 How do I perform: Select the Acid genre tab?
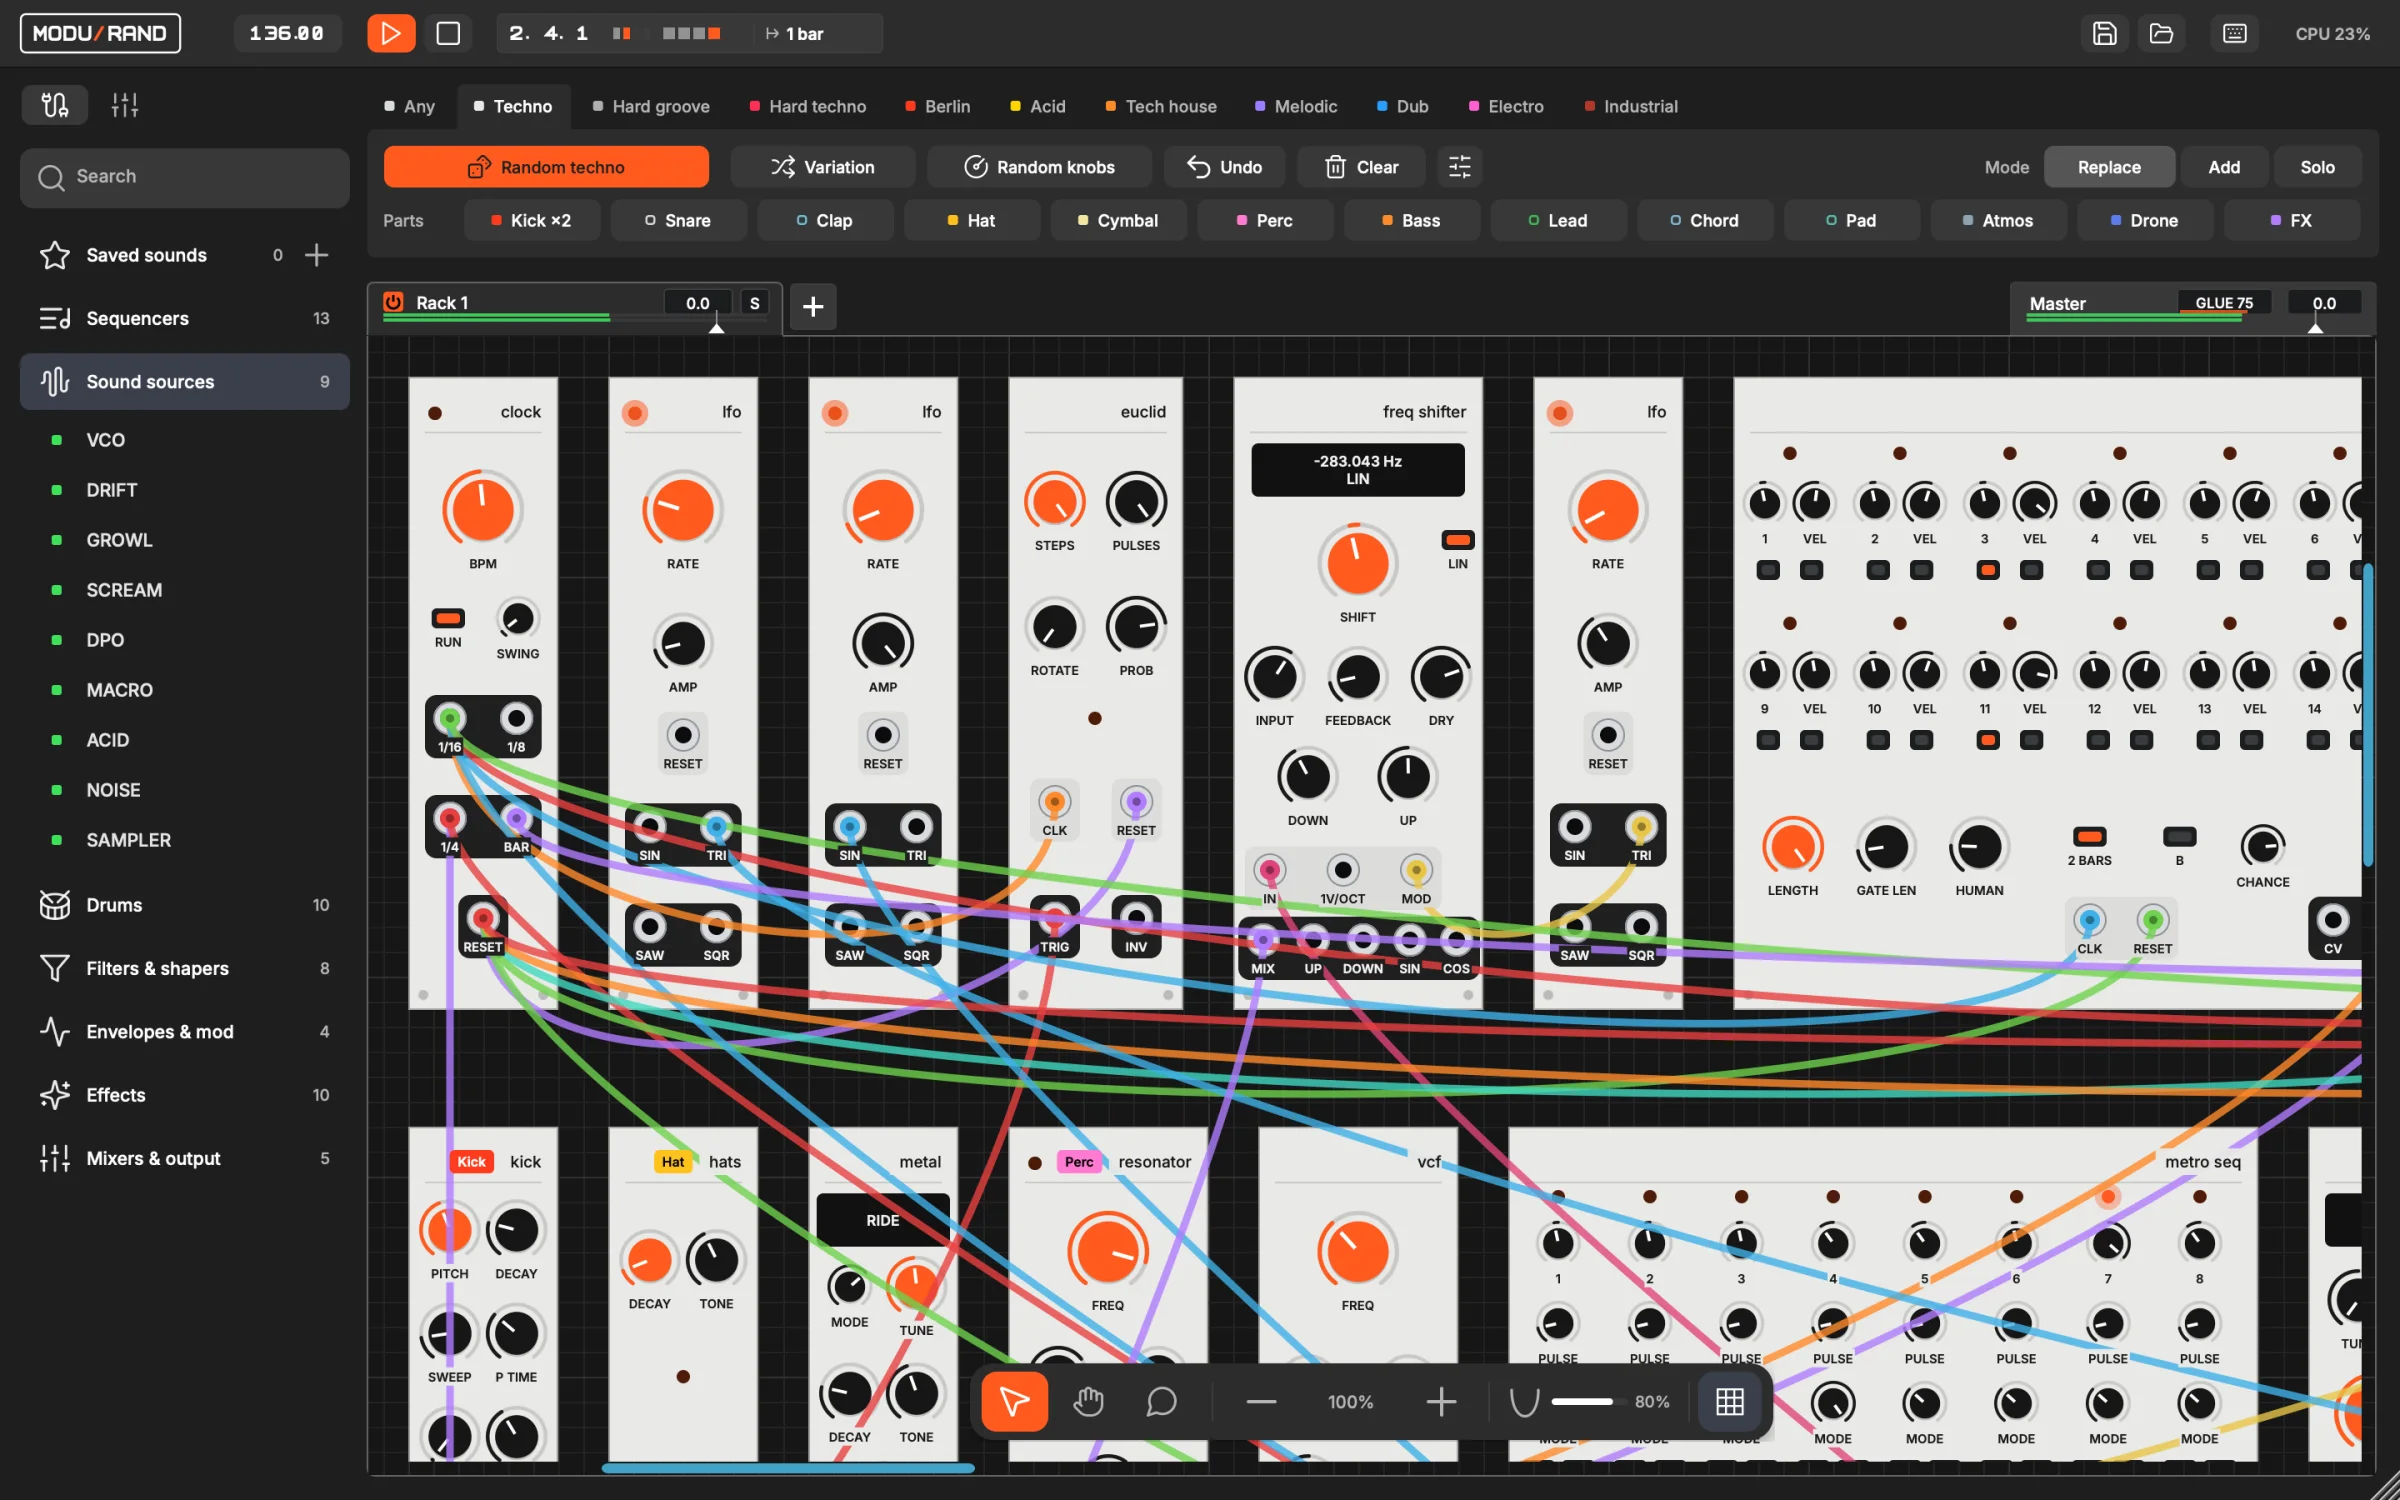[x=1037, y=106]
